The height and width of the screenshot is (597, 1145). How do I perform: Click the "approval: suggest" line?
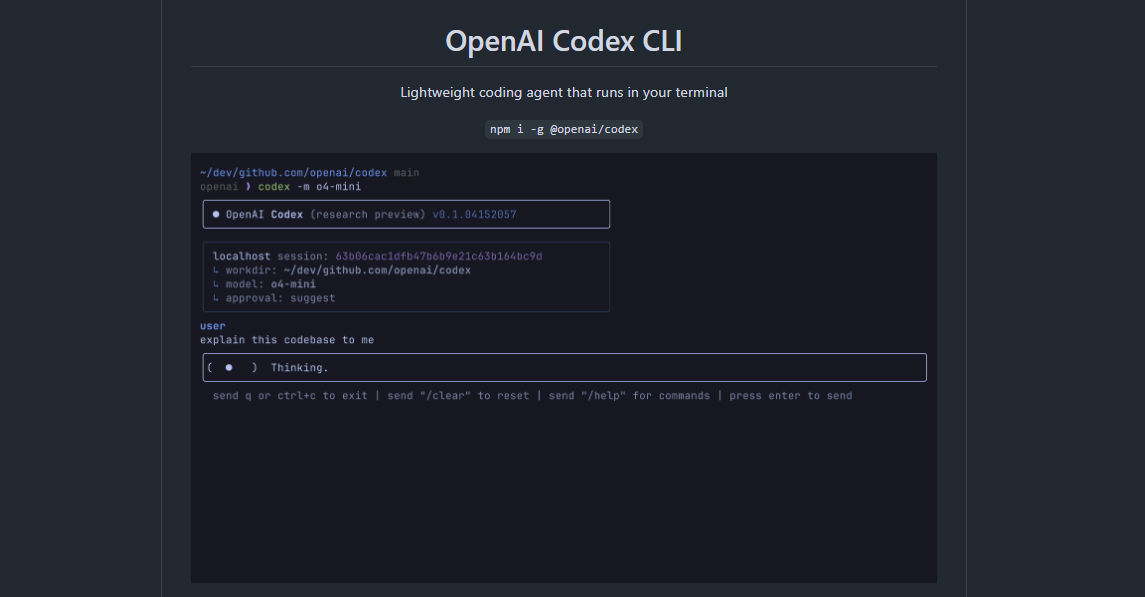[274, 298]
